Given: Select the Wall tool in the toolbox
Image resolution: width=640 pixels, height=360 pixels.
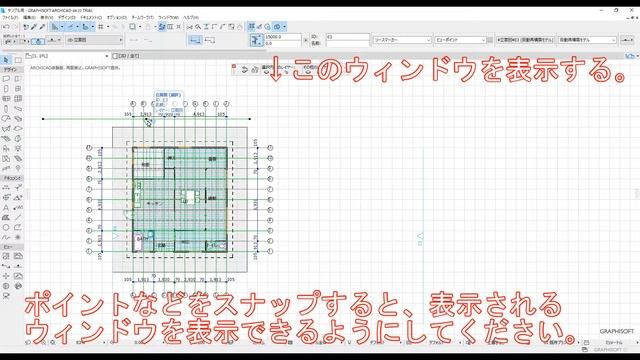Looking at the screenshot, I should 6,79.
